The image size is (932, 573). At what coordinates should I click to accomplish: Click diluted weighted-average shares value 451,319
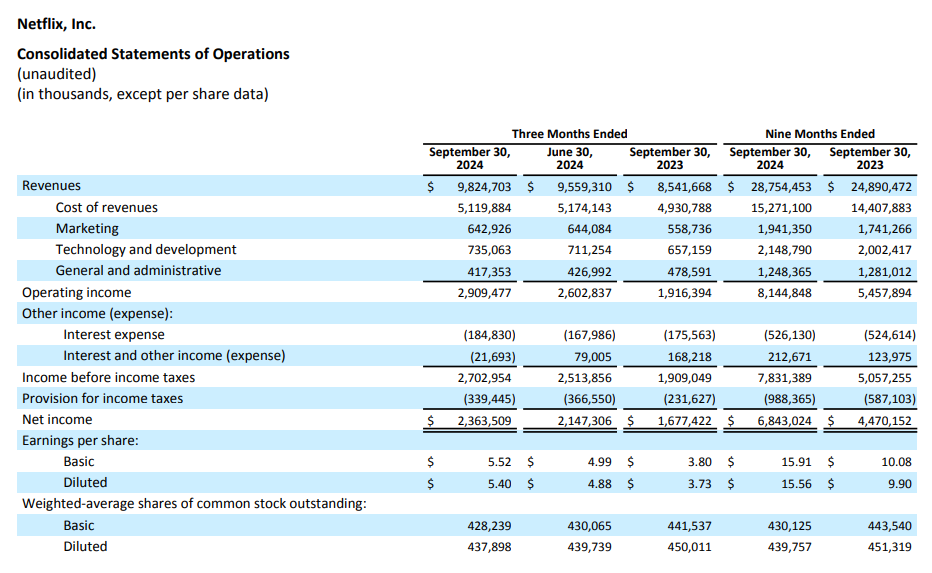[890, 547]
